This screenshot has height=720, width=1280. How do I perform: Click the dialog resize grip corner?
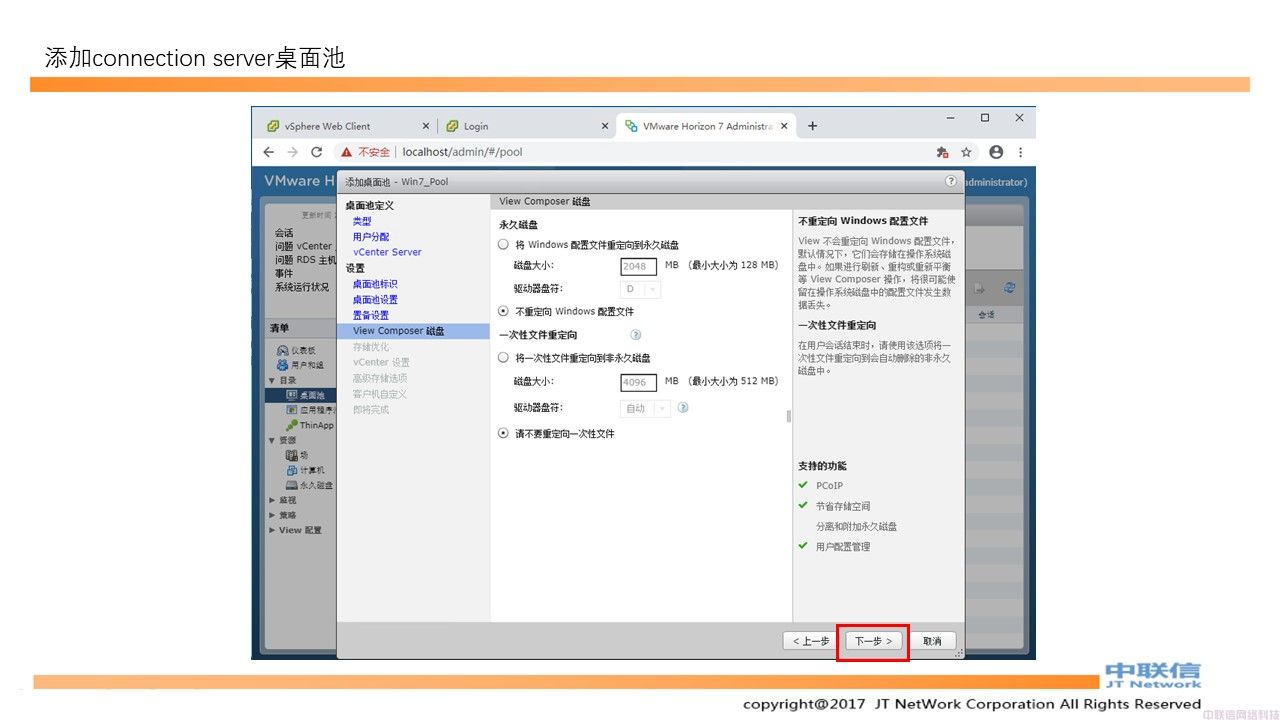(959, 653)
